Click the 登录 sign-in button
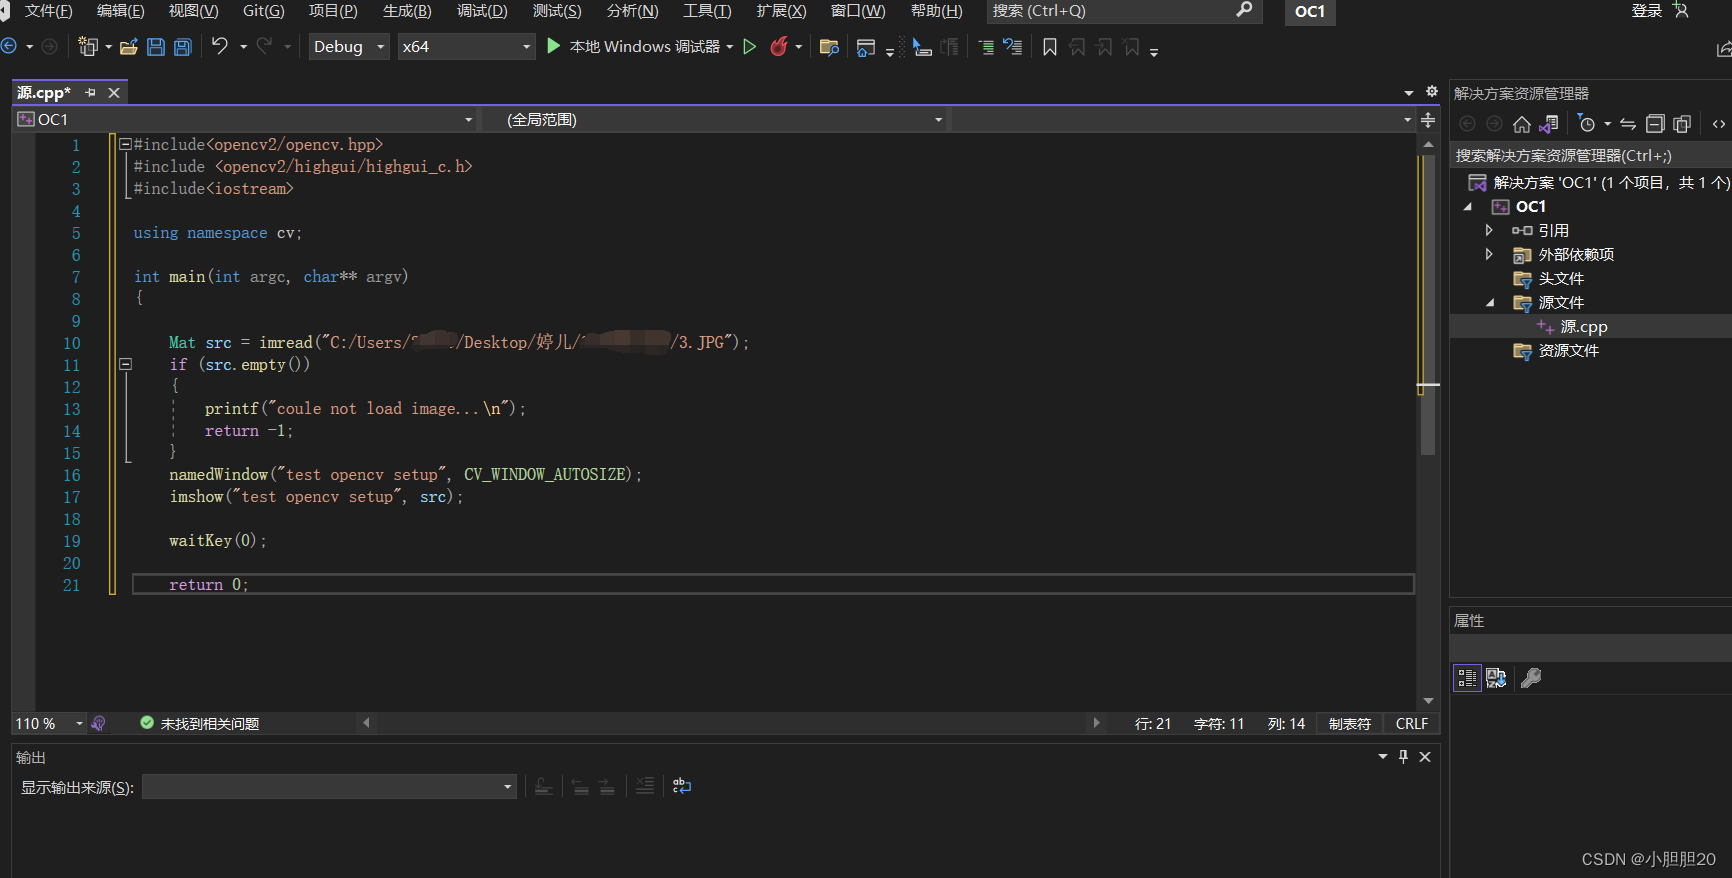This screenshot has height=878, width=1732. pyautogui.click(x=1646, y=11)
